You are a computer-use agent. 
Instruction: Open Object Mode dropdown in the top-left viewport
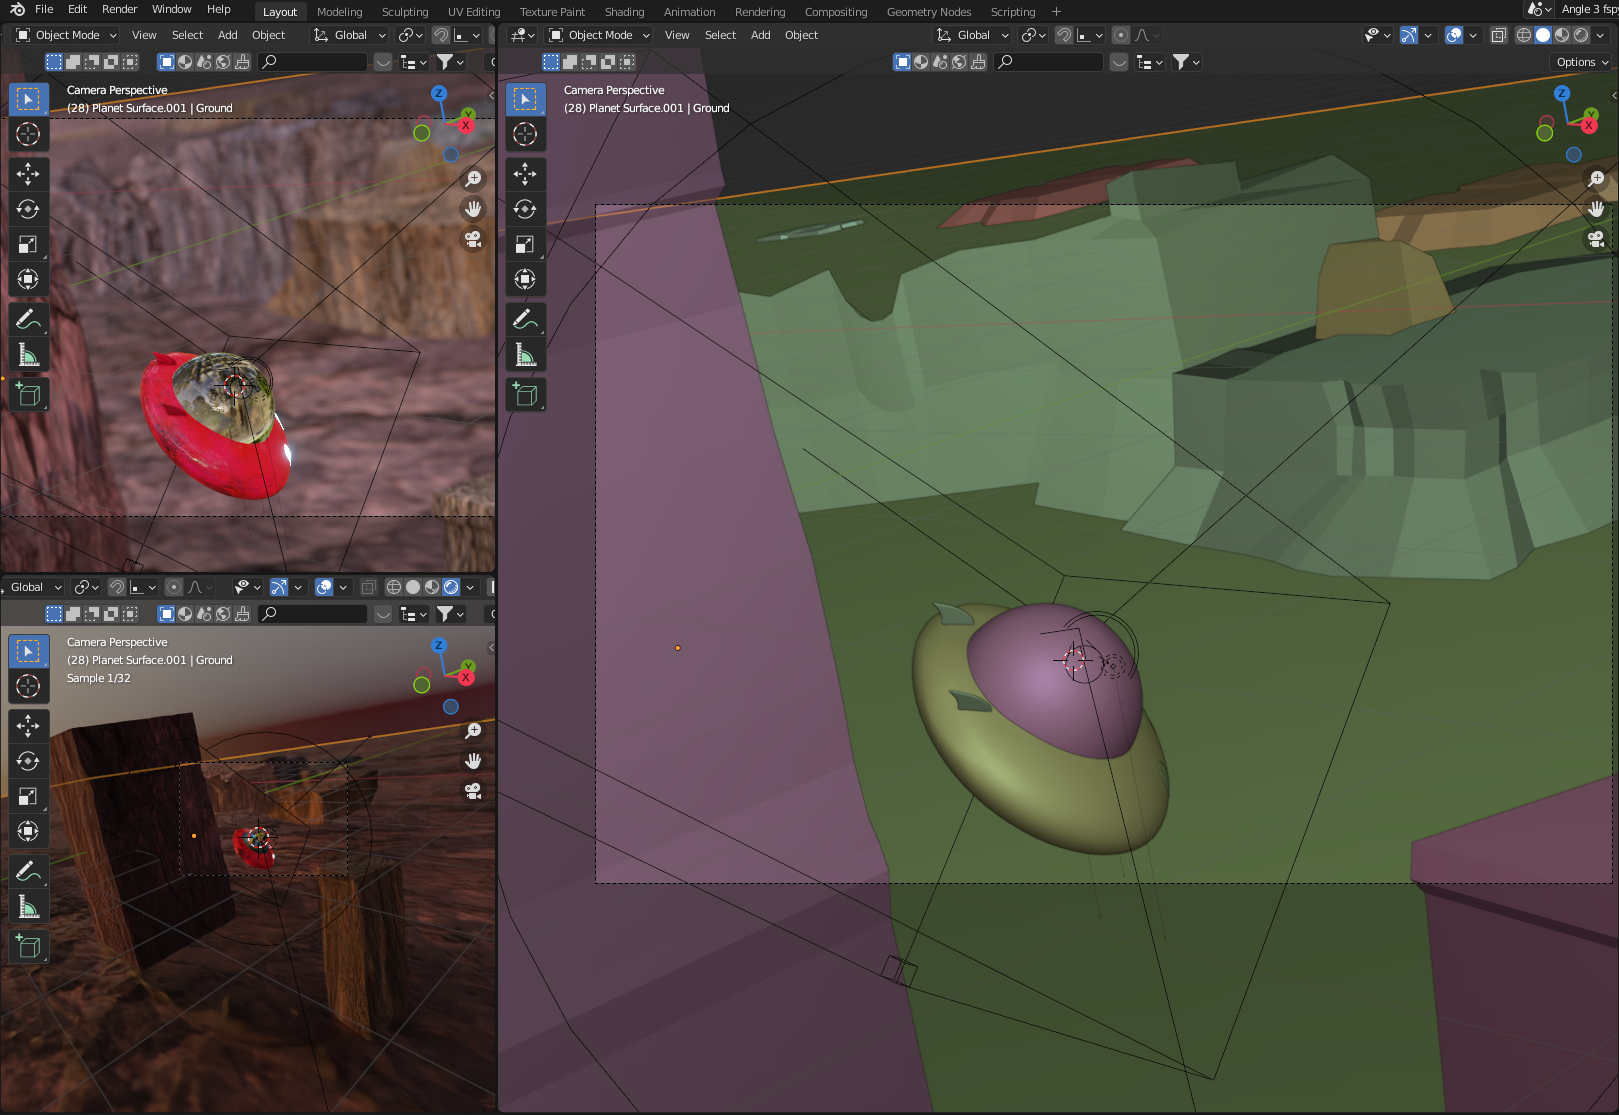point(66,35)
